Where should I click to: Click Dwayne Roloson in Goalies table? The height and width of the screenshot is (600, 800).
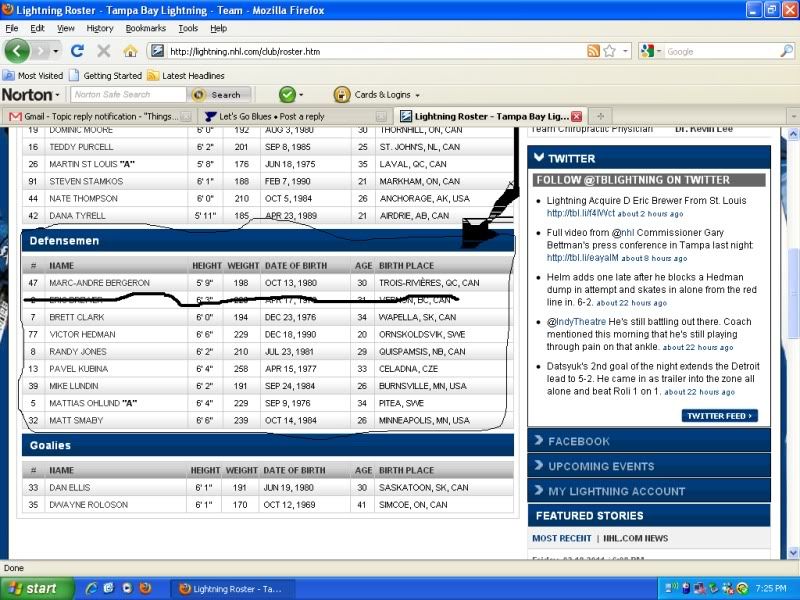coord(88,505)
